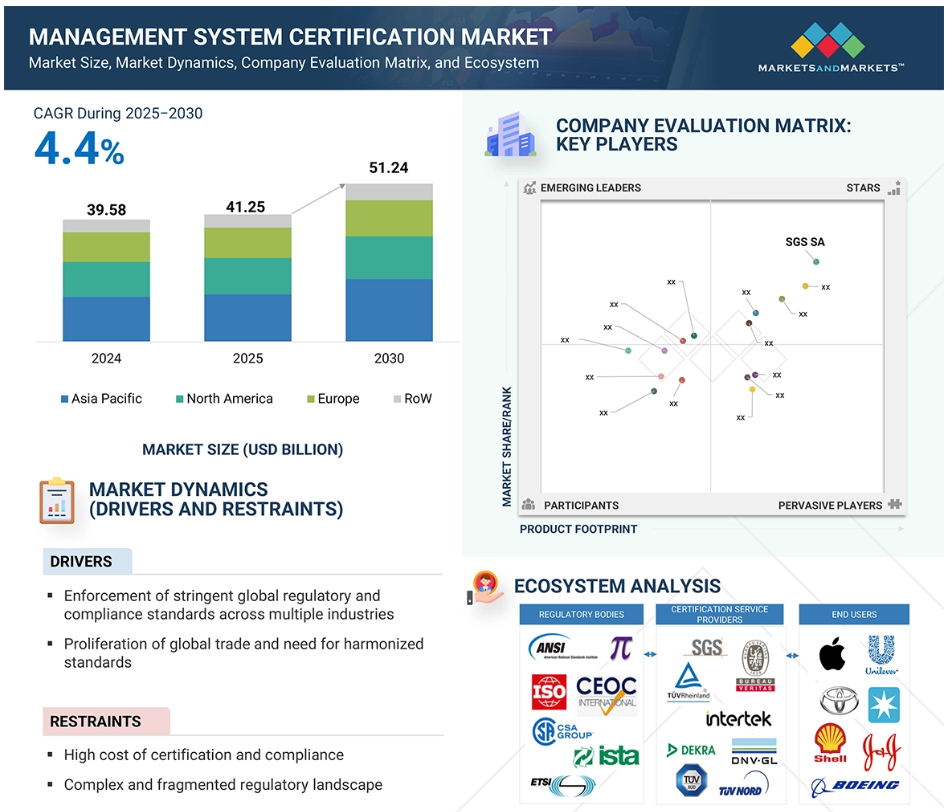Click the MarketsandMarkets logo
Screen dimensions: 951x812
pyautogui.click(x=830, y=47)
